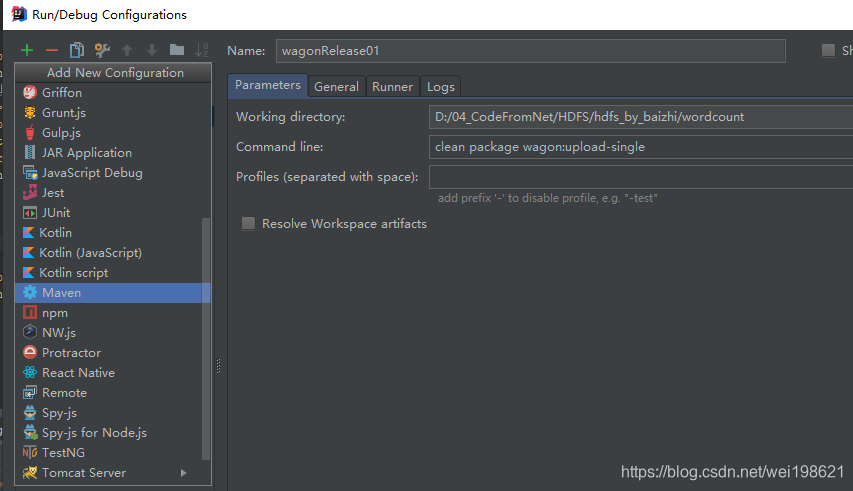Viewport: 853px width, 491px height.
Task: Select JUnit configuration type
Action: (113, 213)
